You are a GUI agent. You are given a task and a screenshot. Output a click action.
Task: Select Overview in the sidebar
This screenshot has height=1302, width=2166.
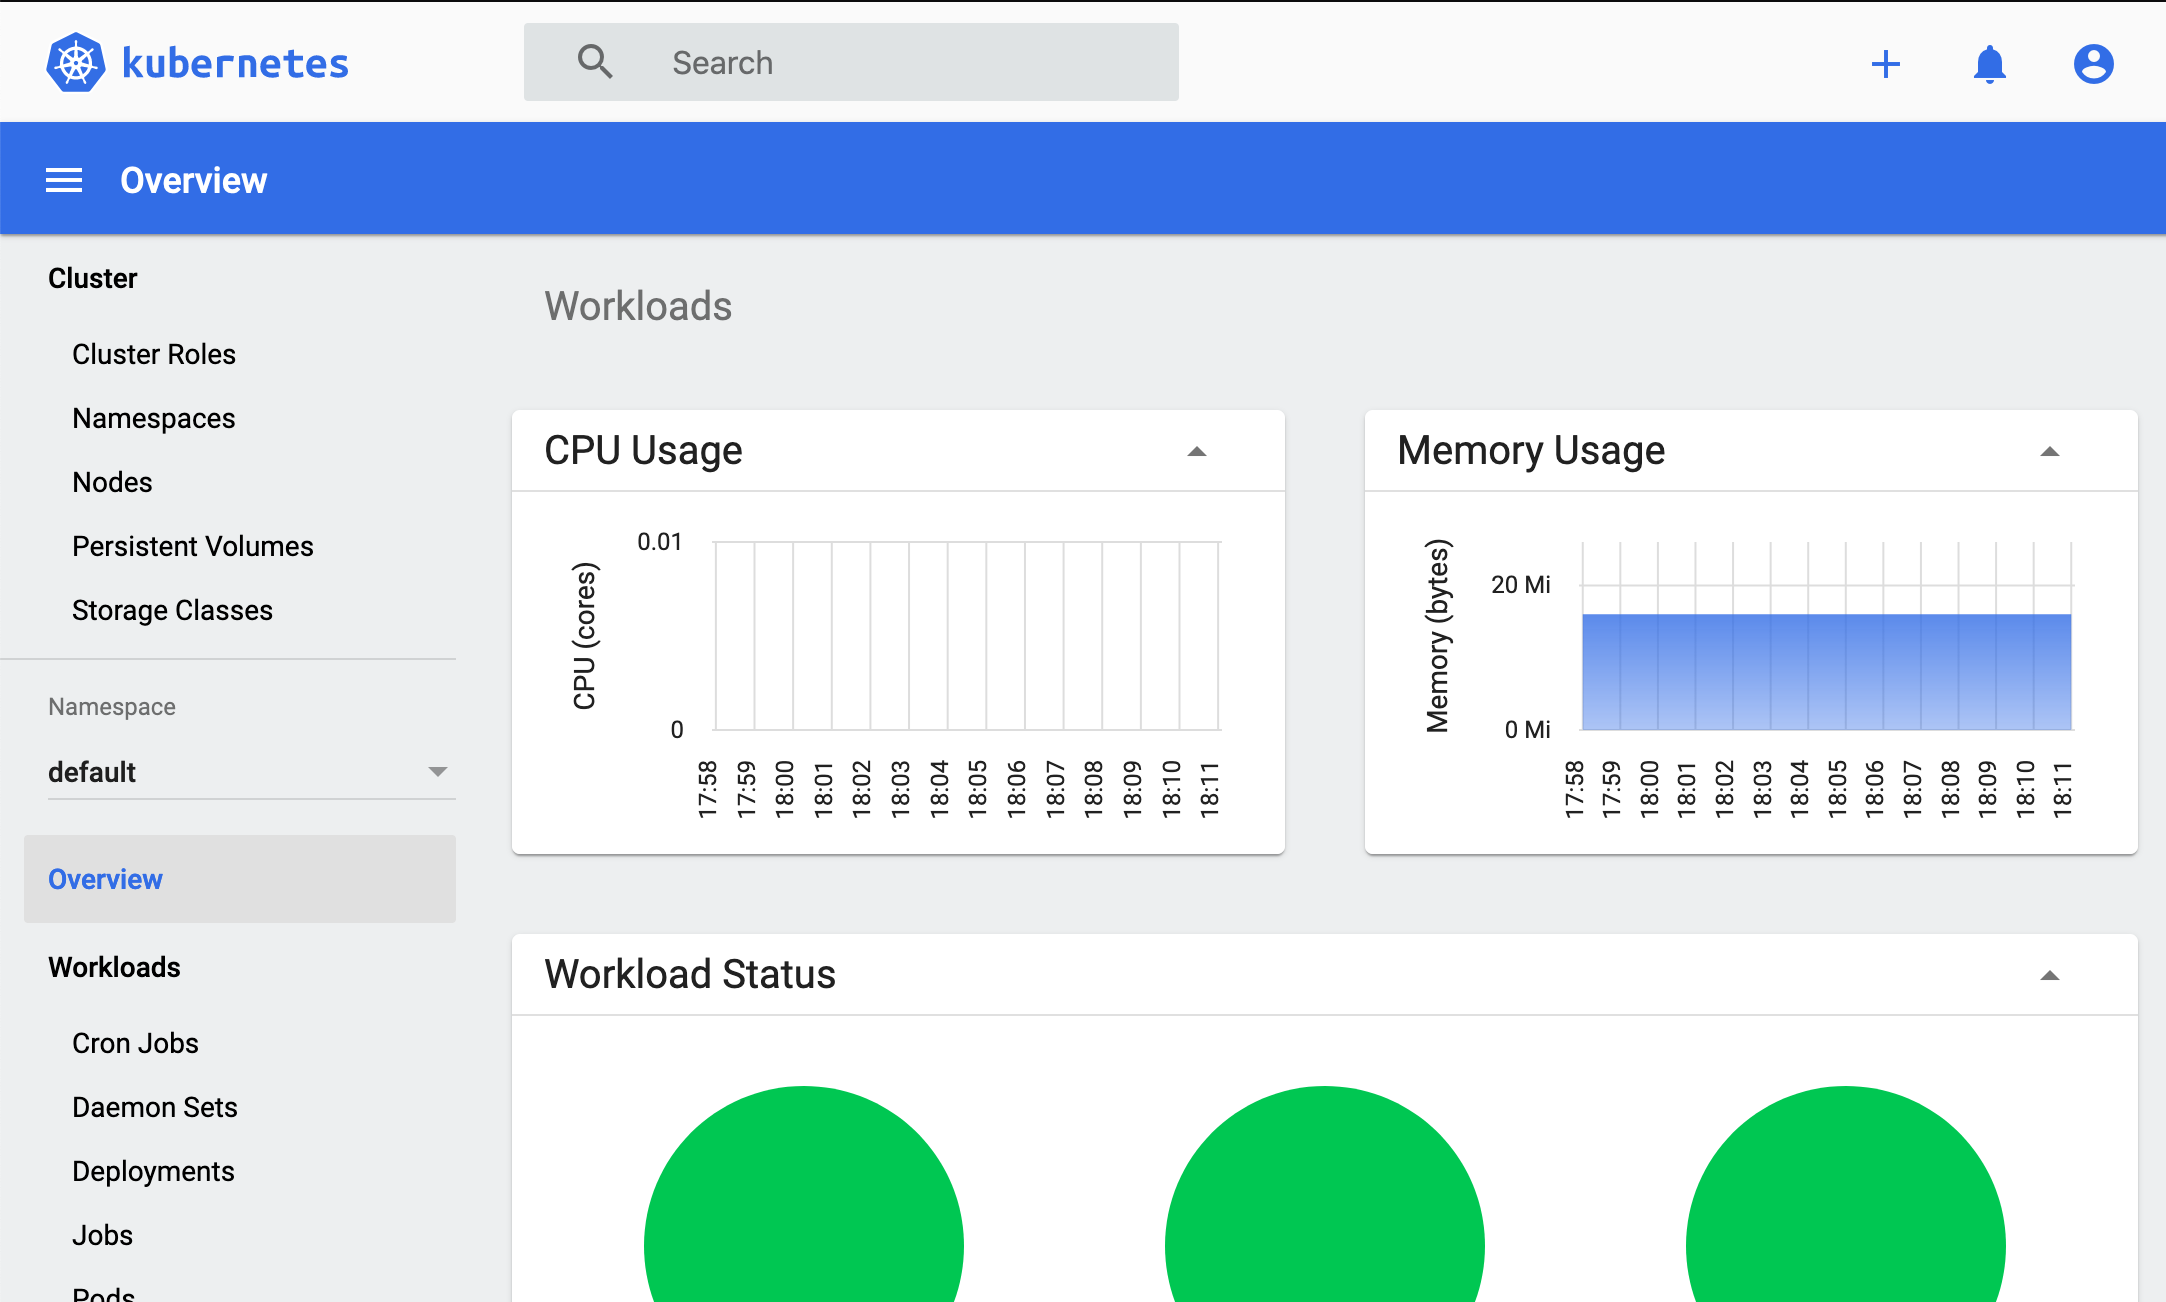(105, 879)
